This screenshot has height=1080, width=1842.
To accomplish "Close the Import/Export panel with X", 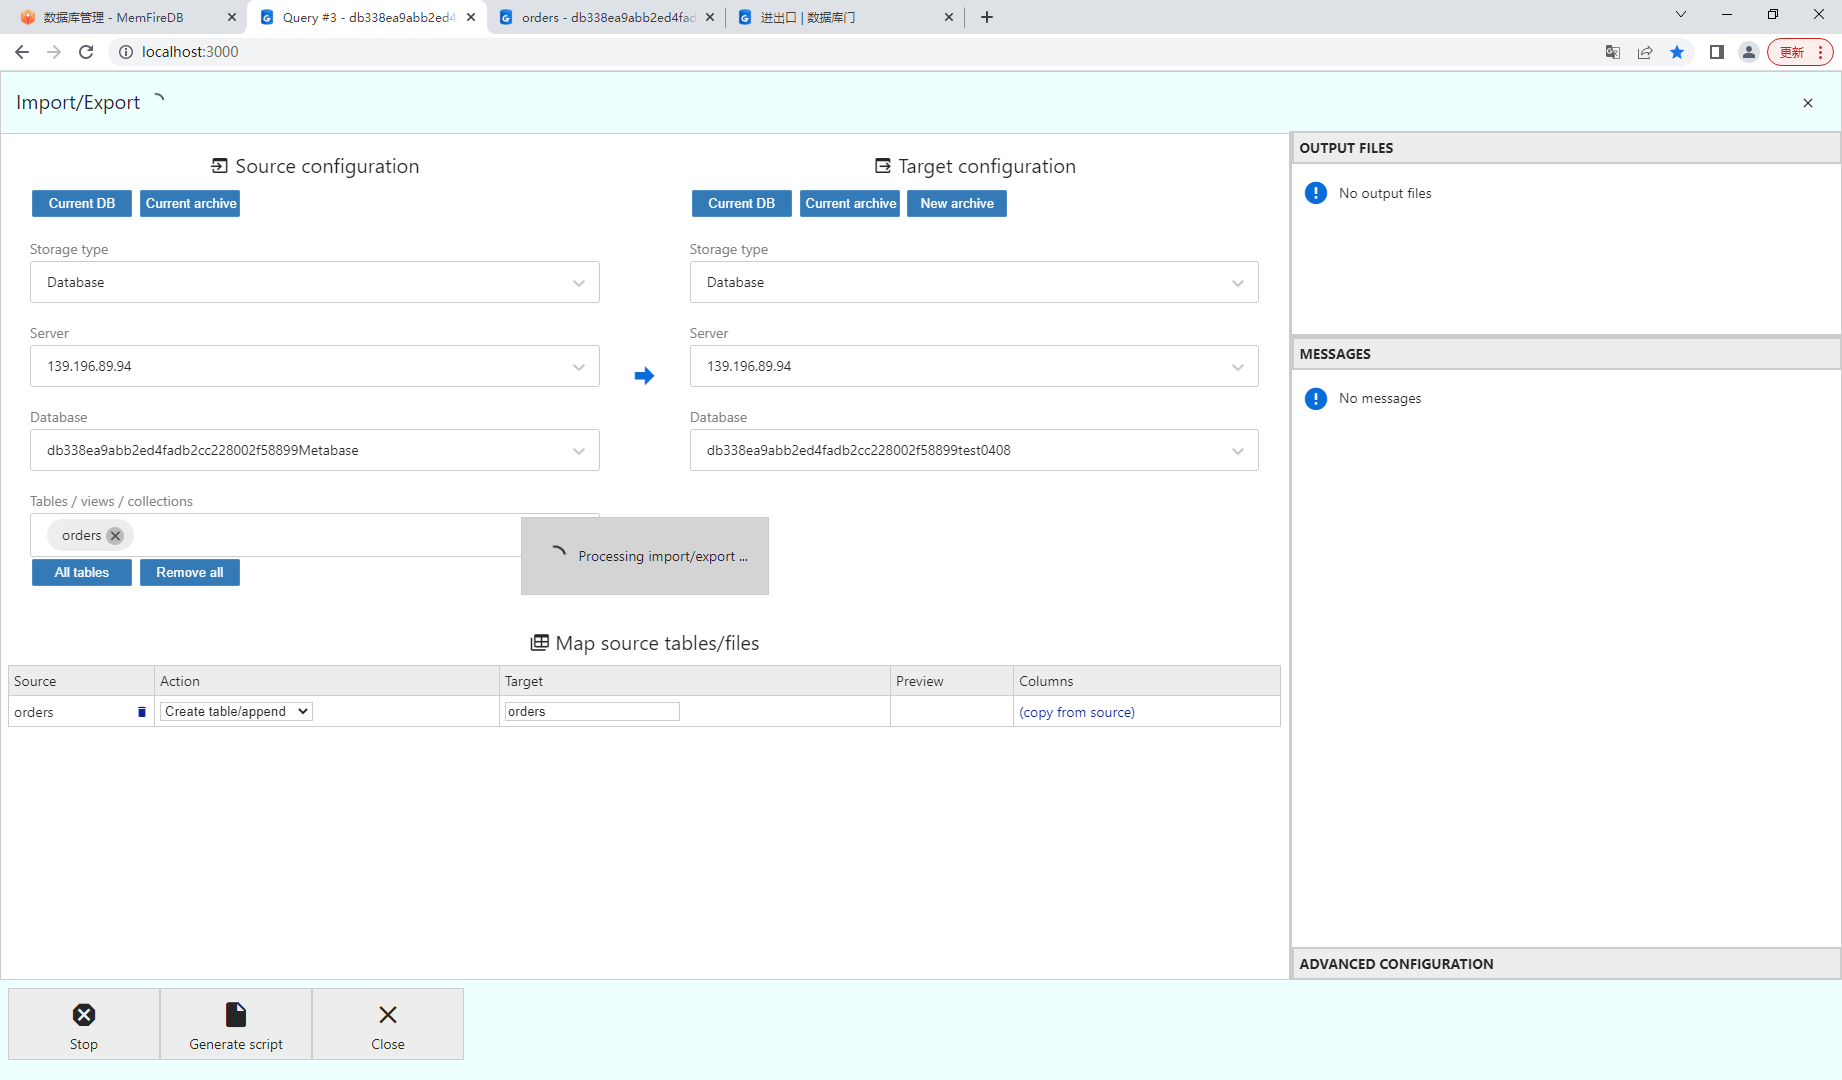I will click(1808, 103).
